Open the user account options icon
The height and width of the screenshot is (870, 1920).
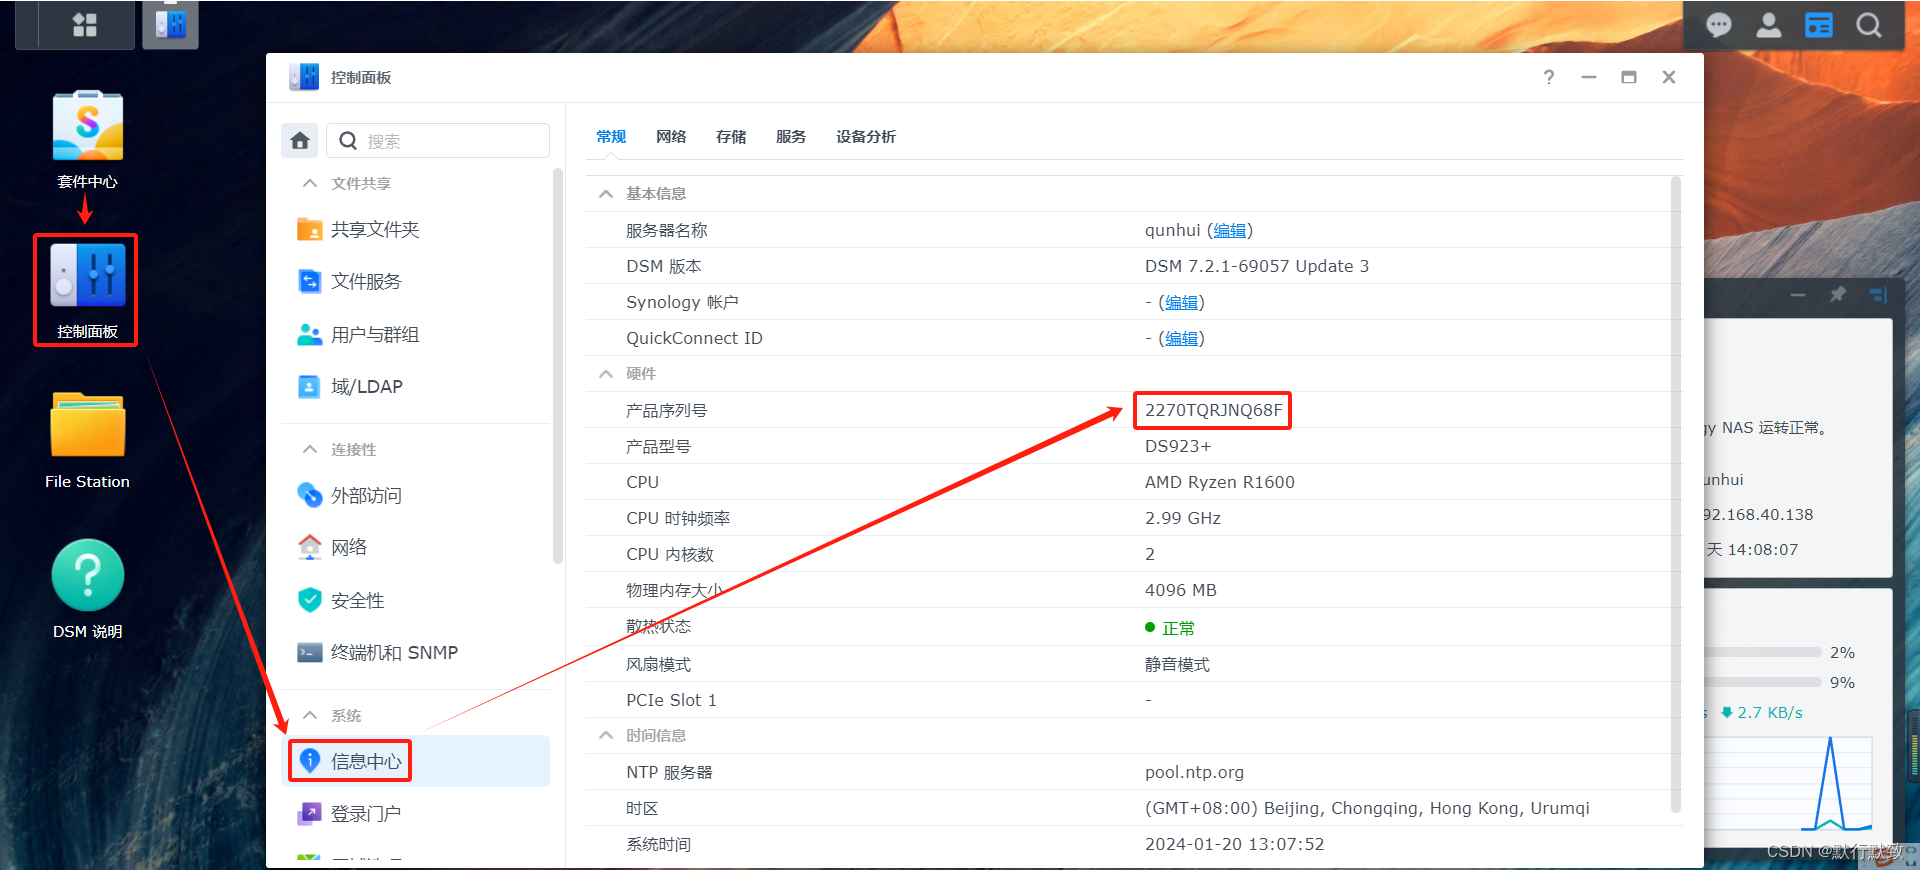(1769, 25)
